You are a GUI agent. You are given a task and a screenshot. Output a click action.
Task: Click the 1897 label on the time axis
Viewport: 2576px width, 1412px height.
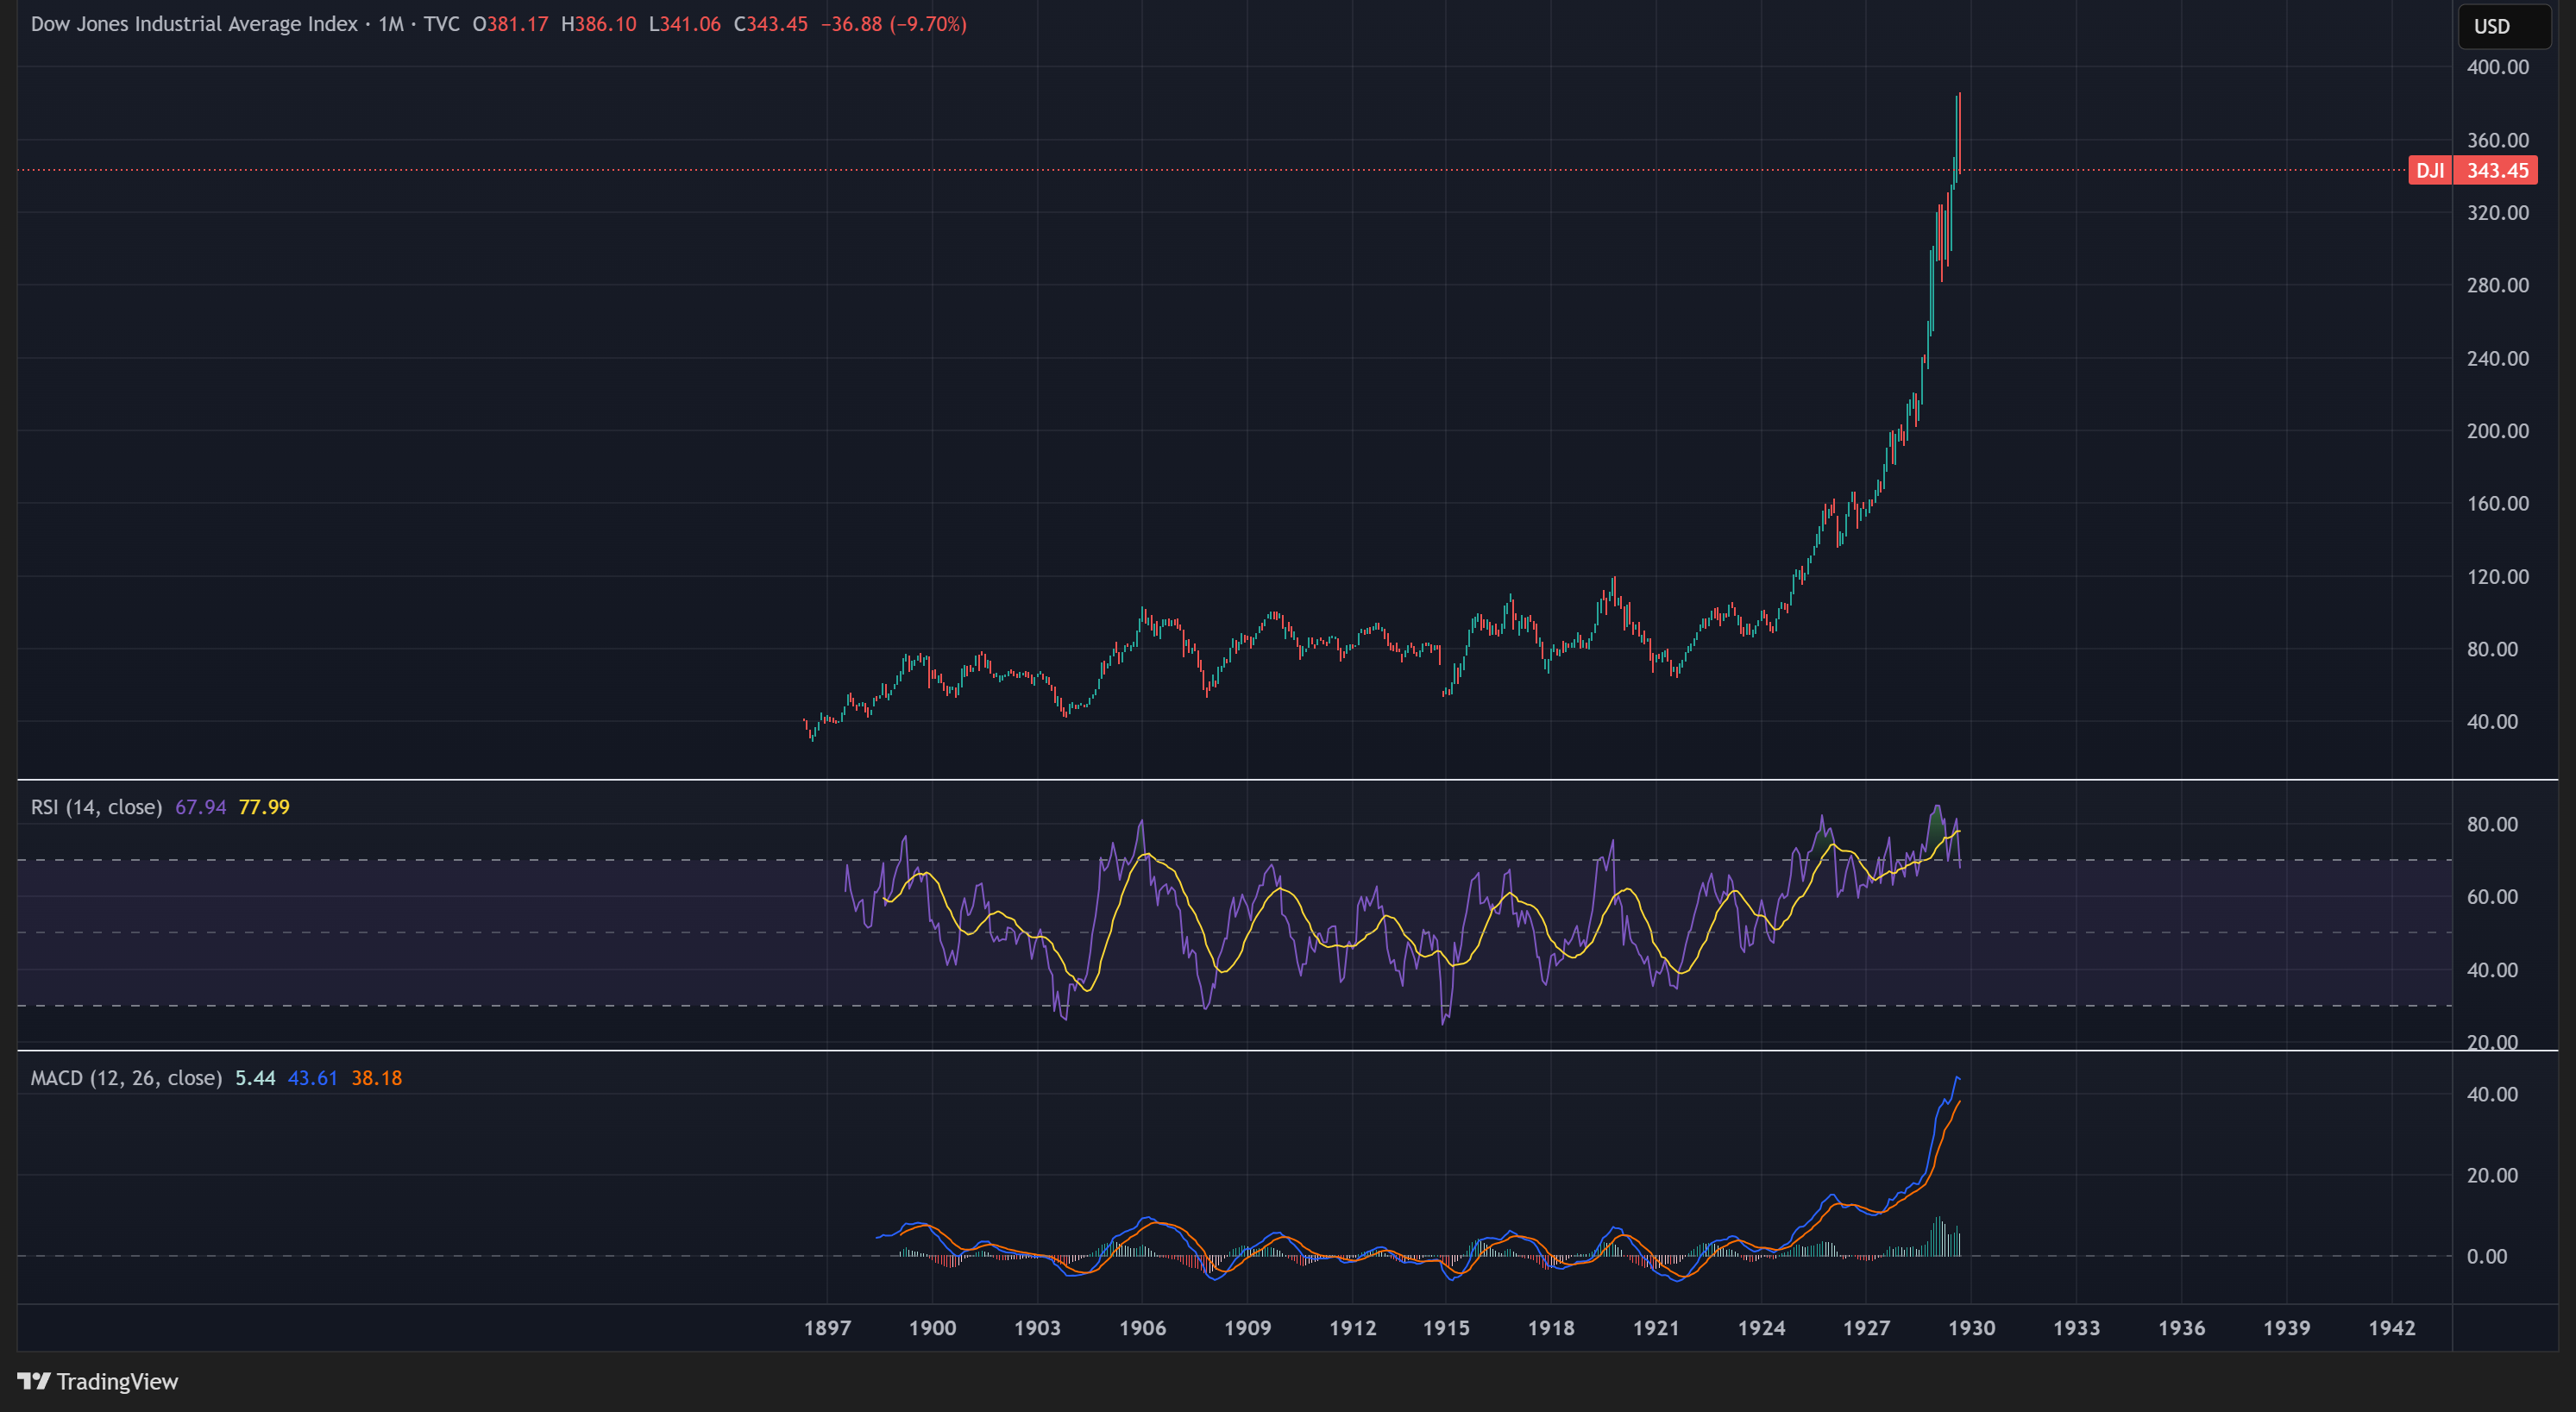pos(827,1328)
